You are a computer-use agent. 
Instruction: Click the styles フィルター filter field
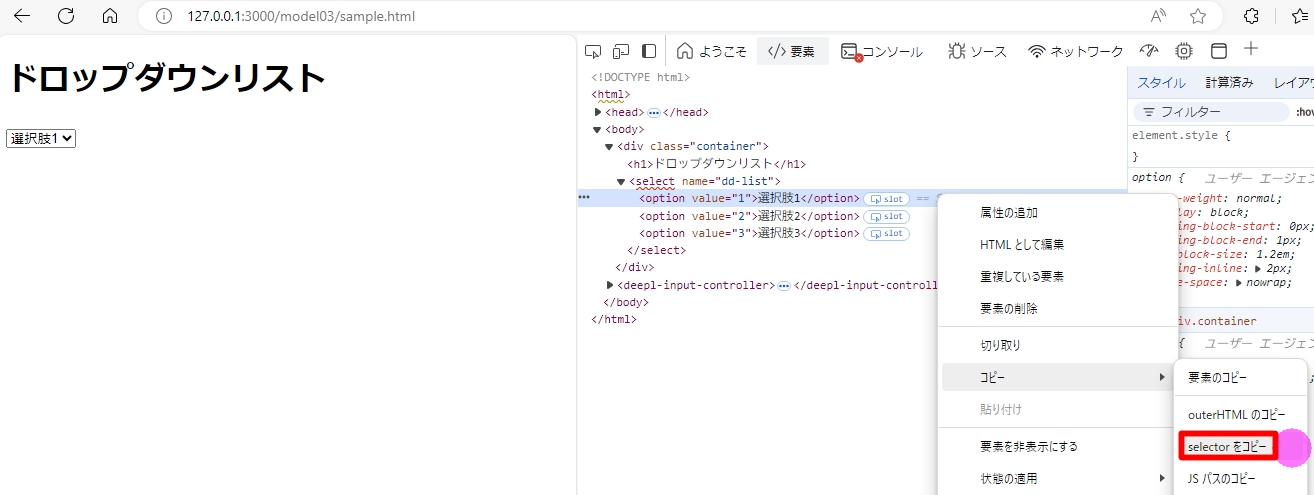(x=1212, y=112)
